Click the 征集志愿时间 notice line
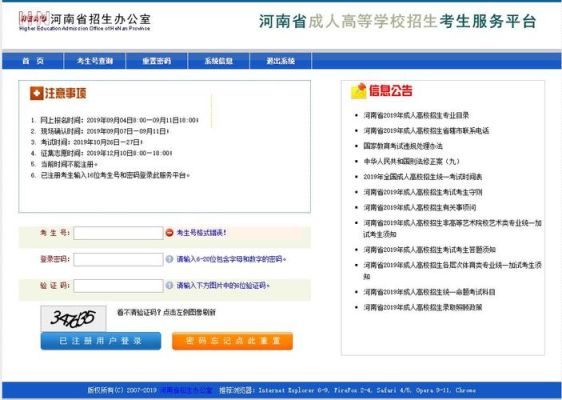The image size is (562, 400). (x=106, y=153)
